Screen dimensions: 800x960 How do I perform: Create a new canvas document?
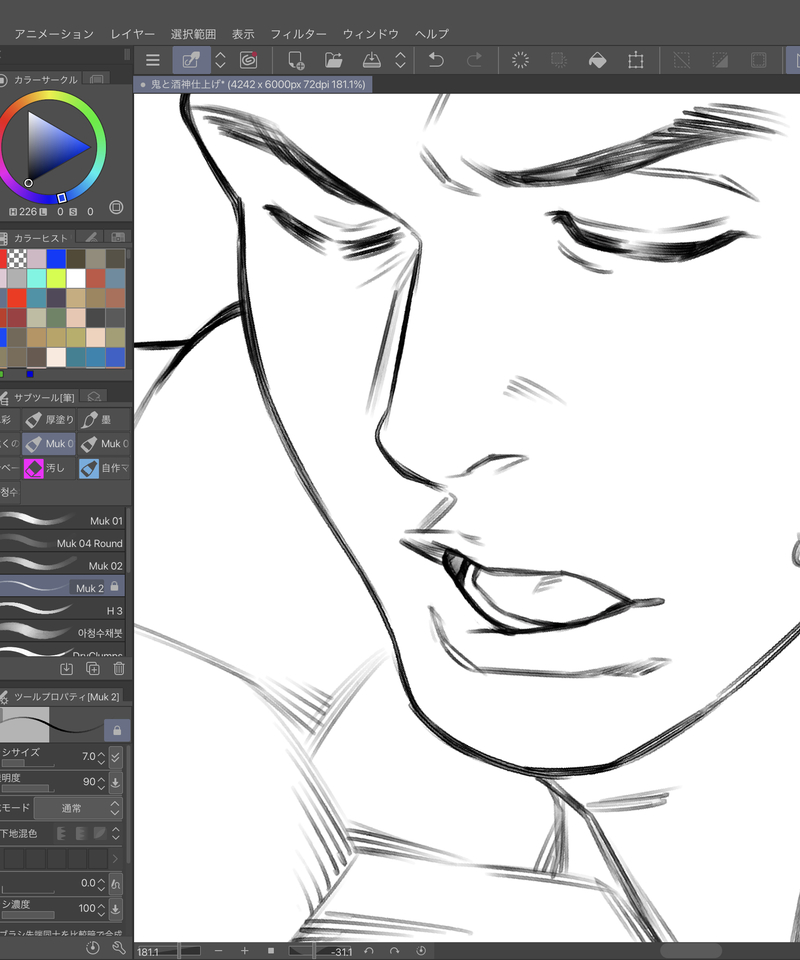pos(296,60)
